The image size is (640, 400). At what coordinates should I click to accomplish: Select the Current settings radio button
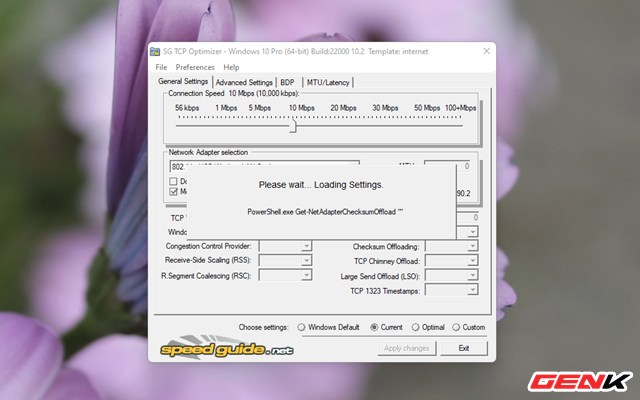coord(374,327)
